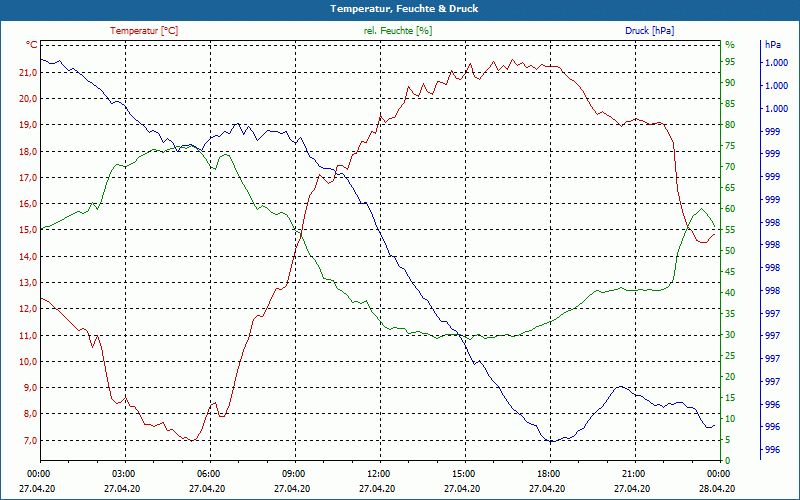Click the '10,0' temperature axis value
Image resolution: width=800 pixels, height=500 pixels.
[28, 362]
